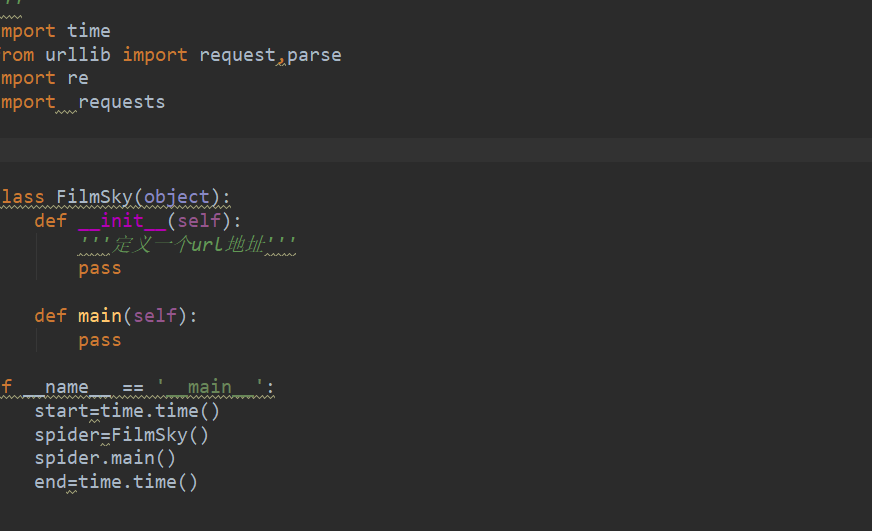Click the Chinese url docstring

click(188, 244)
